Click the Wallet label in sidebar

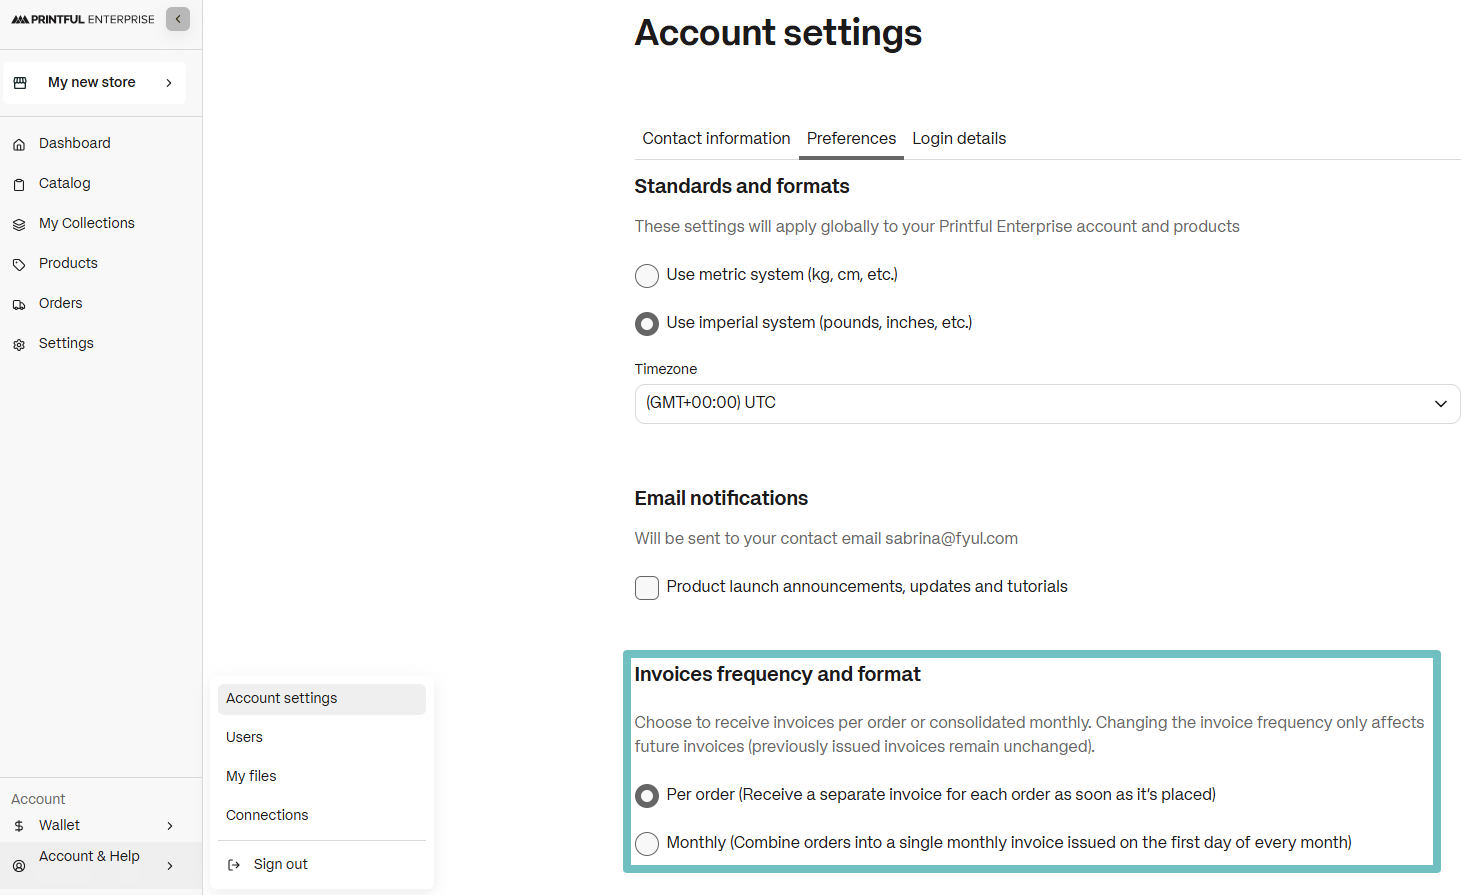coord(59,825)
